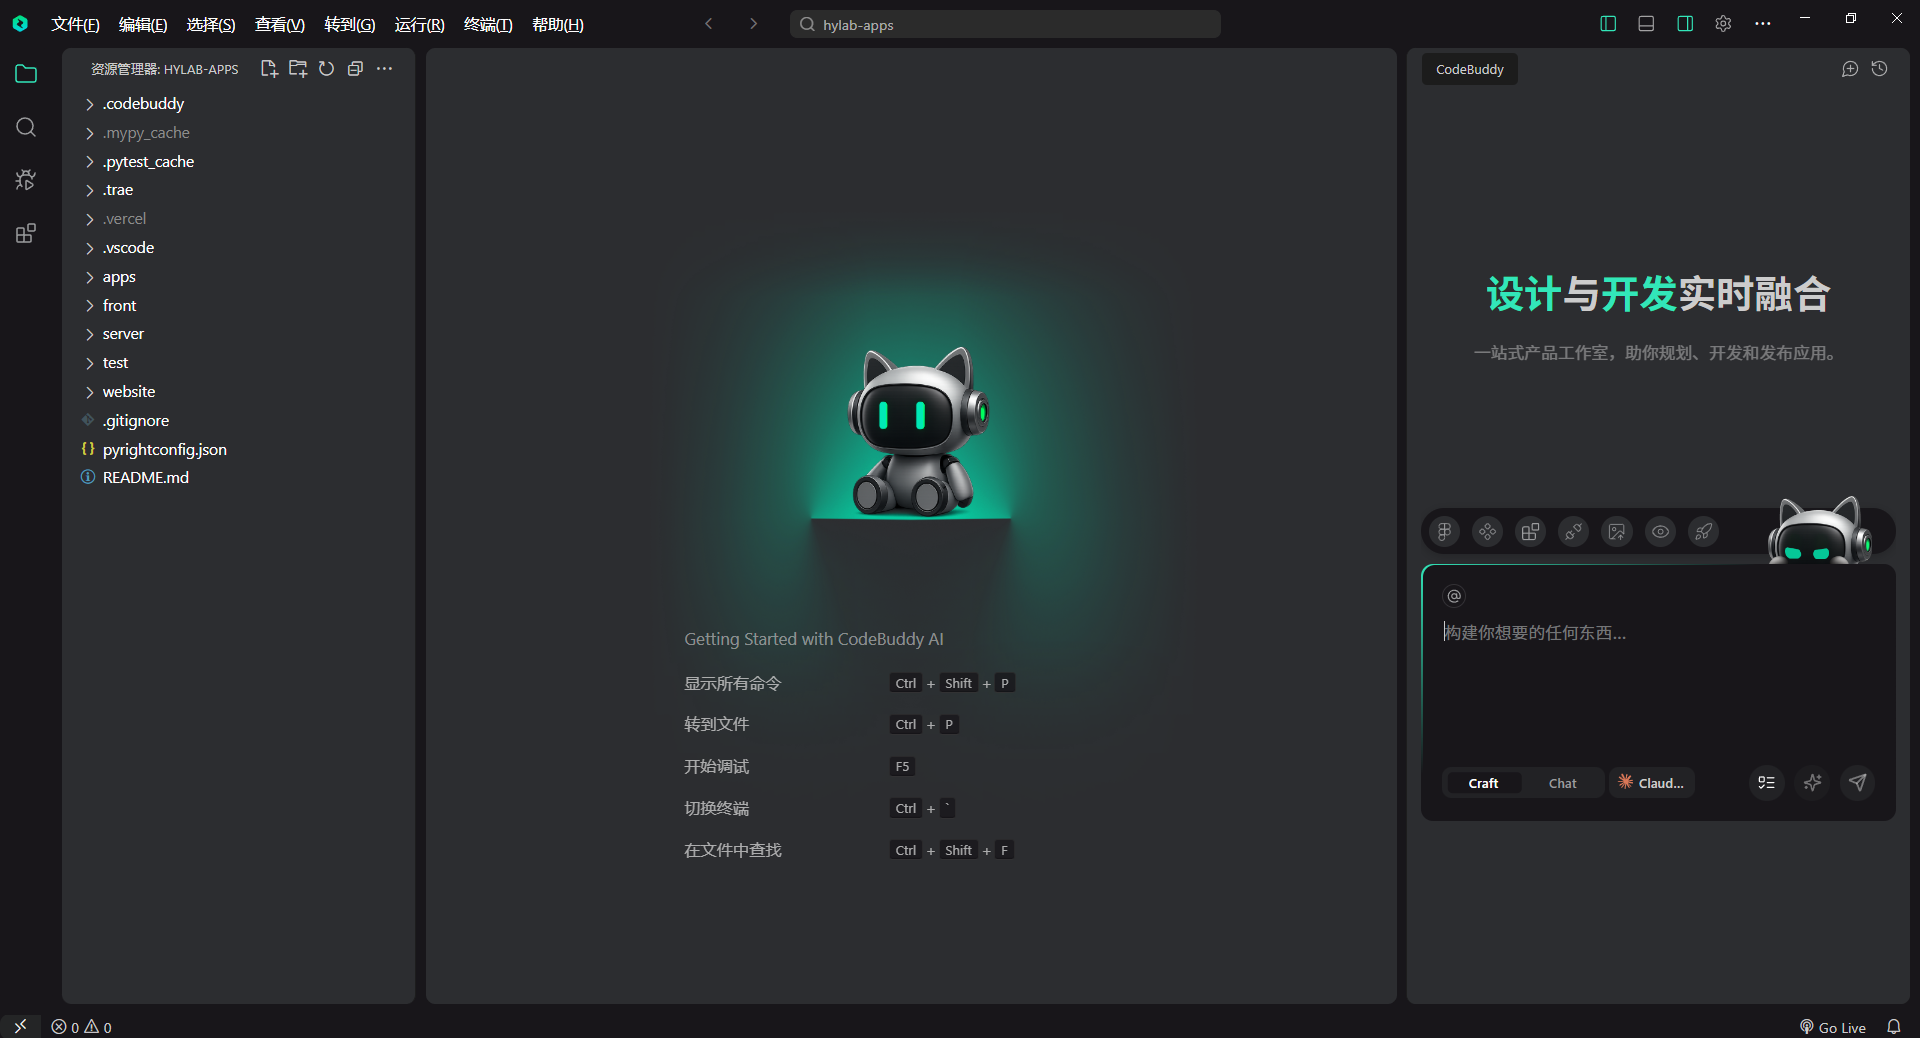
Task: Create a new file in explorer
Action: point(269,69)
